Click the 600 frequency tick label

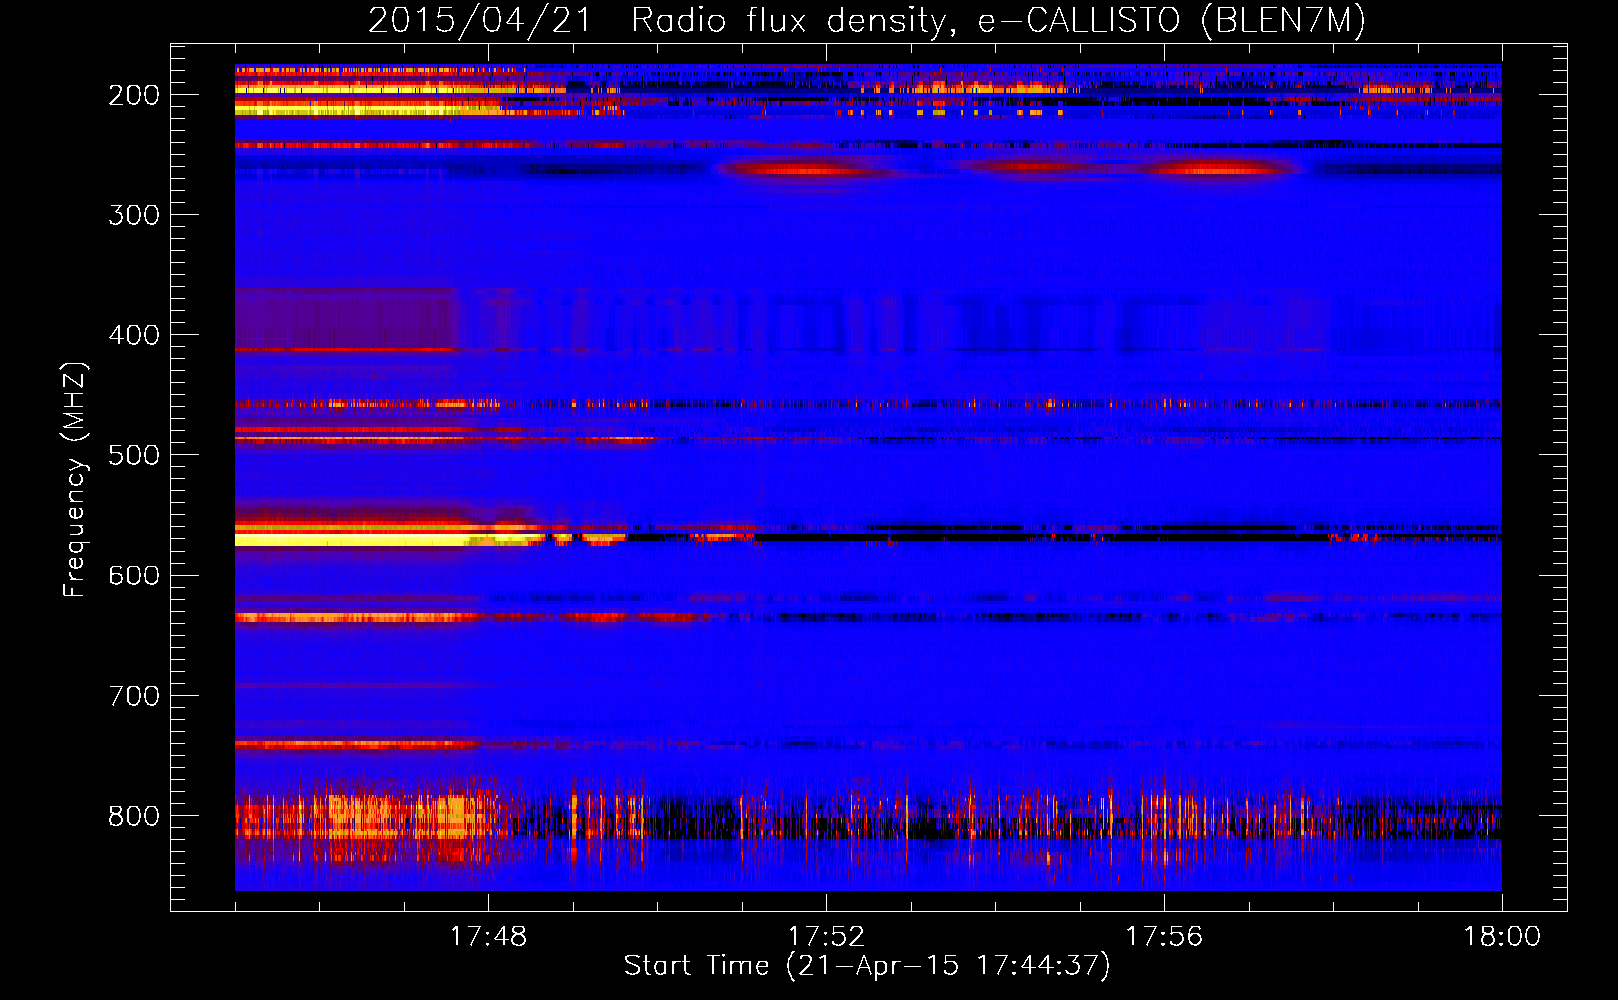point(134,575)
